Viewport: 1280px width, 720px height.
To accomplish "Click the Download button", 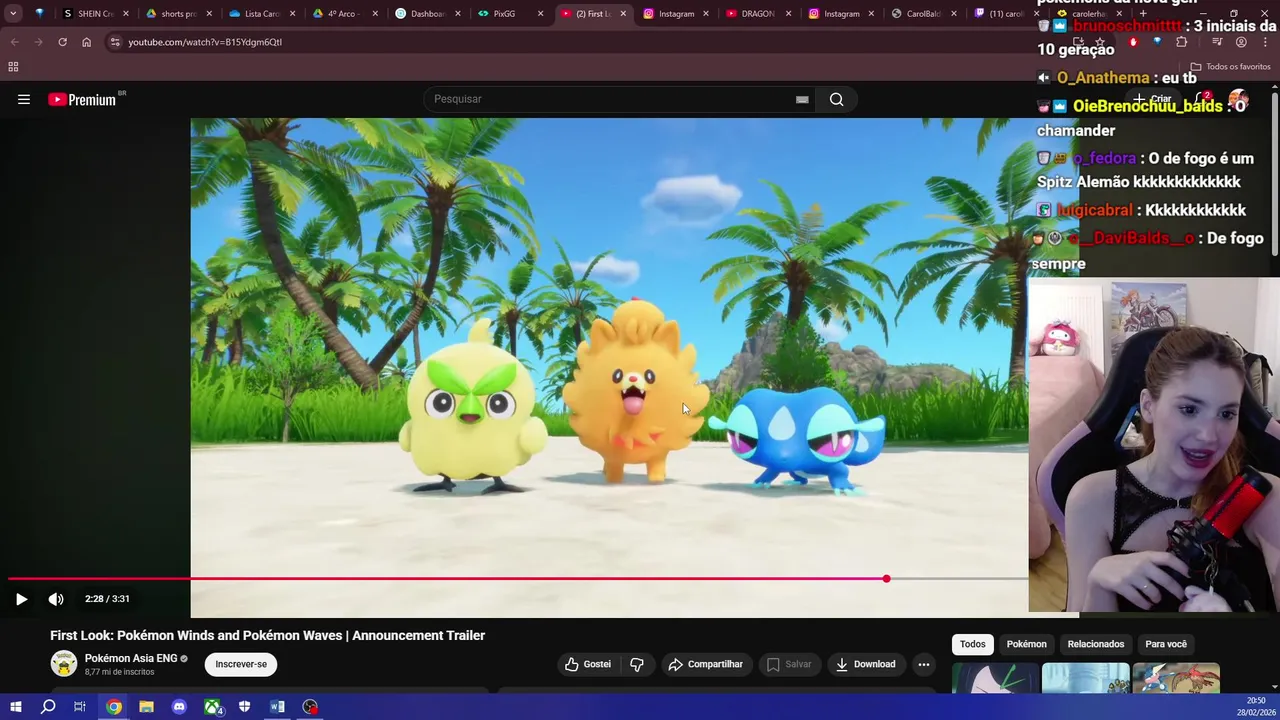I will 865,664.
